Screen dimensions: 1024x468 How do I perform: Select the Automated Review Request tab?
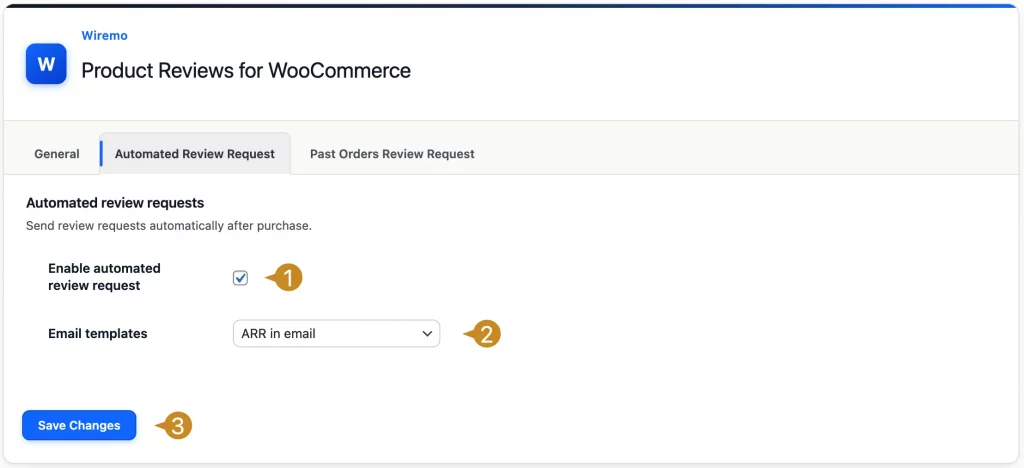[x=195, y=154]
